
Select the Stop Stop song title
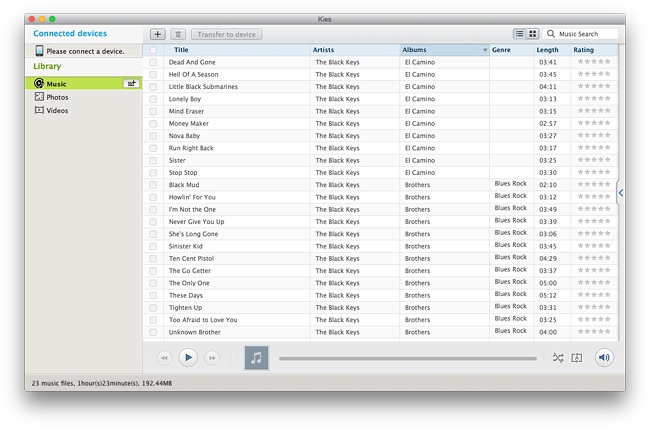[183, 172]
